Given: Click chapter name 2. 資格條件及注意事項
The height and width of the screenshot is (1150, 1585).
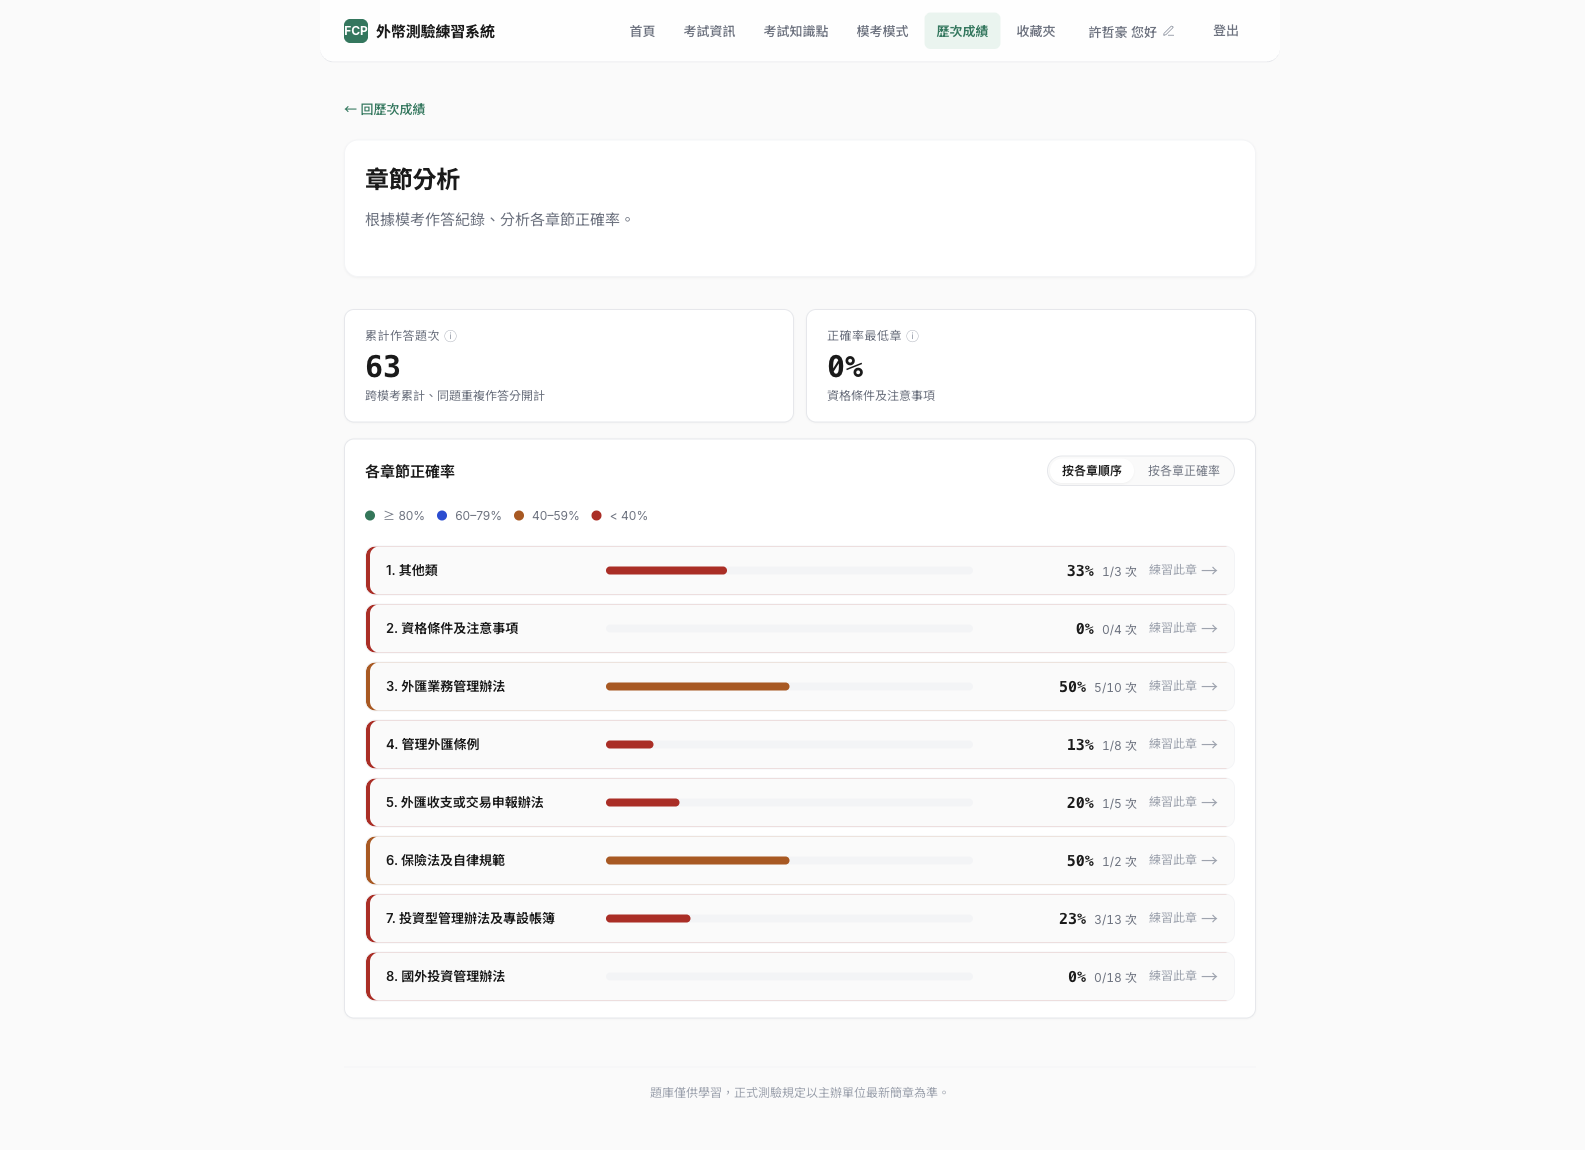Looking at the screenshot, I should [x=452, y=629].
